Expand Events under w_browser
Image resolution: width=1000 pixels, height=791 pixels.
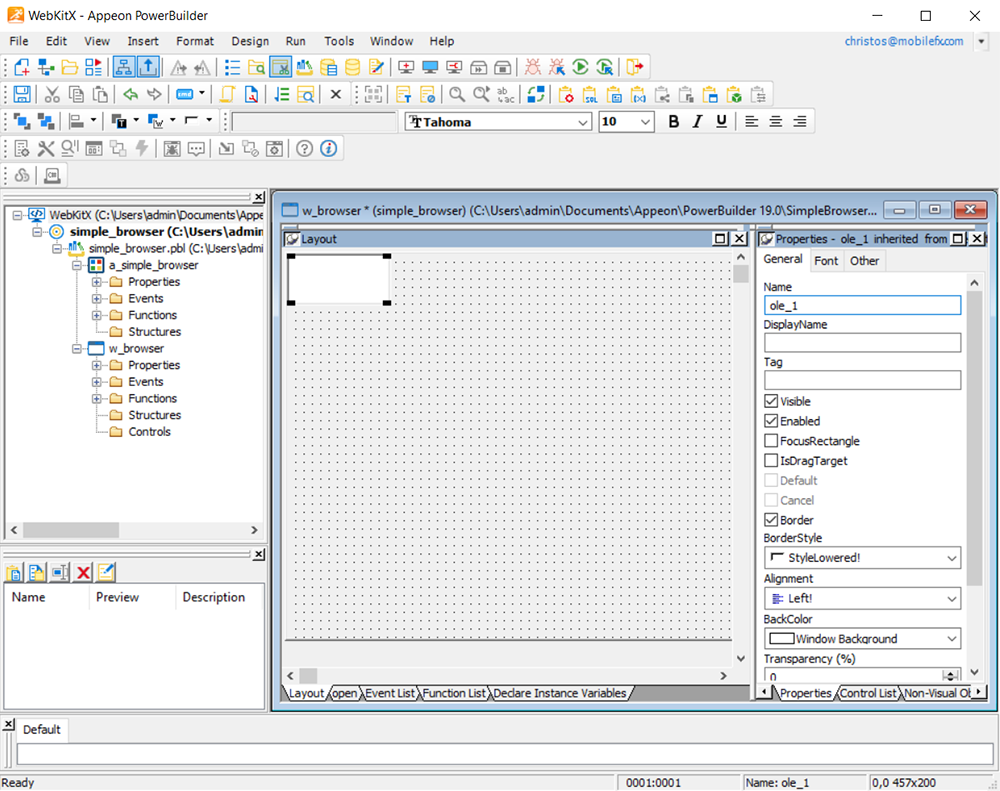(96, 381)
